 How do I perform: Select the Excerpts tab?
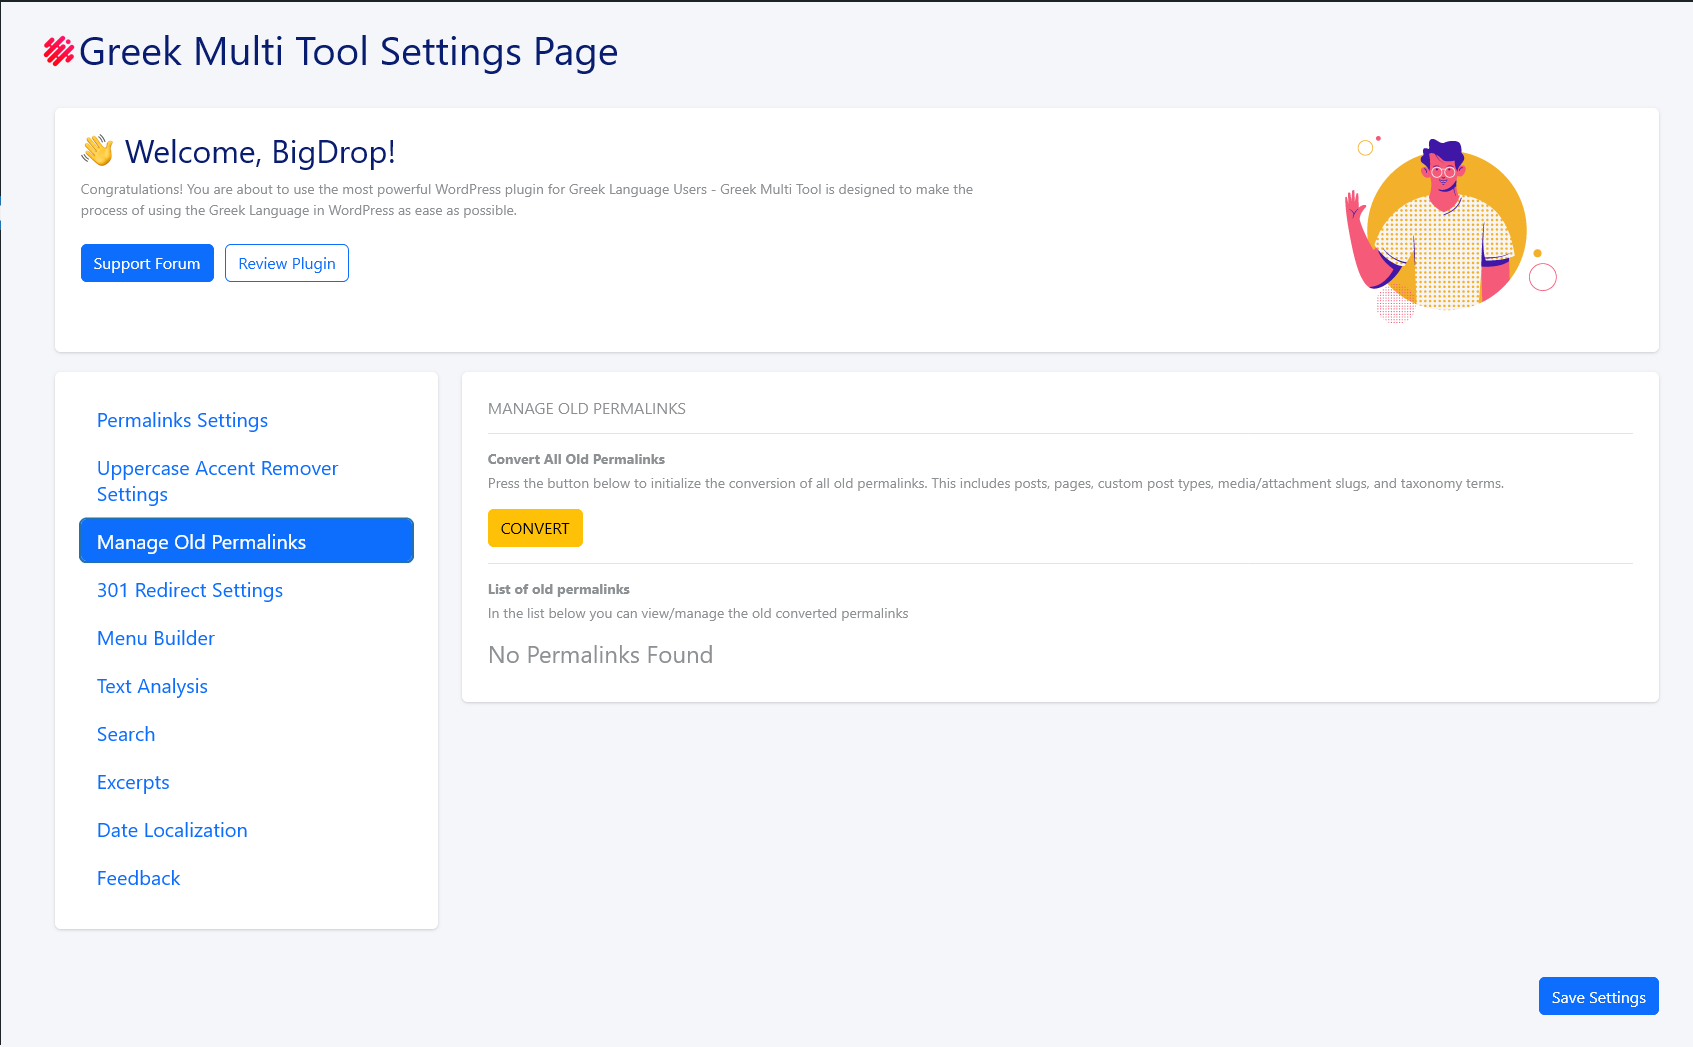133,782
